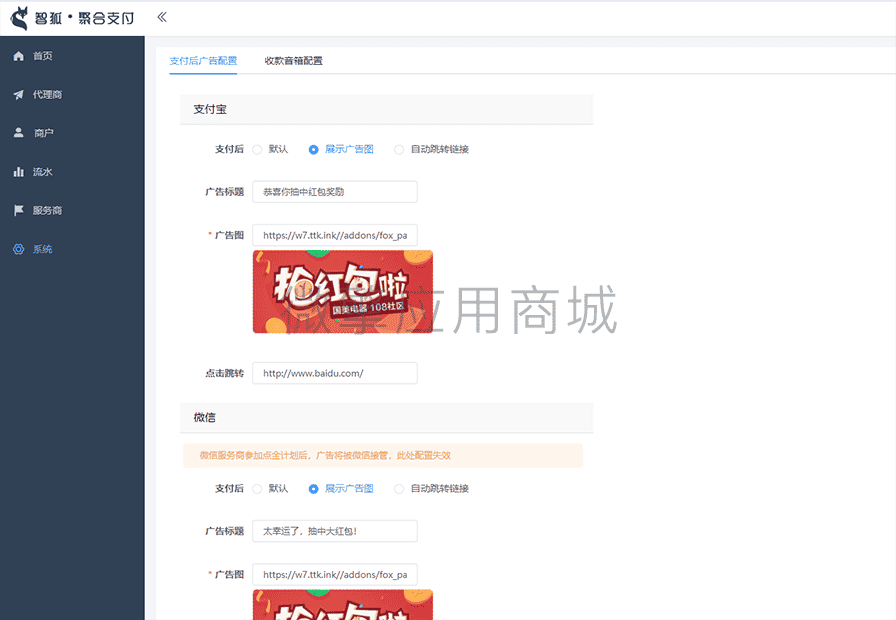The width and height of the screenshot is (896, 620).
Task: Select 默认 radio under 支付宝
Action: pyautogui.click(x=257, y=150)
